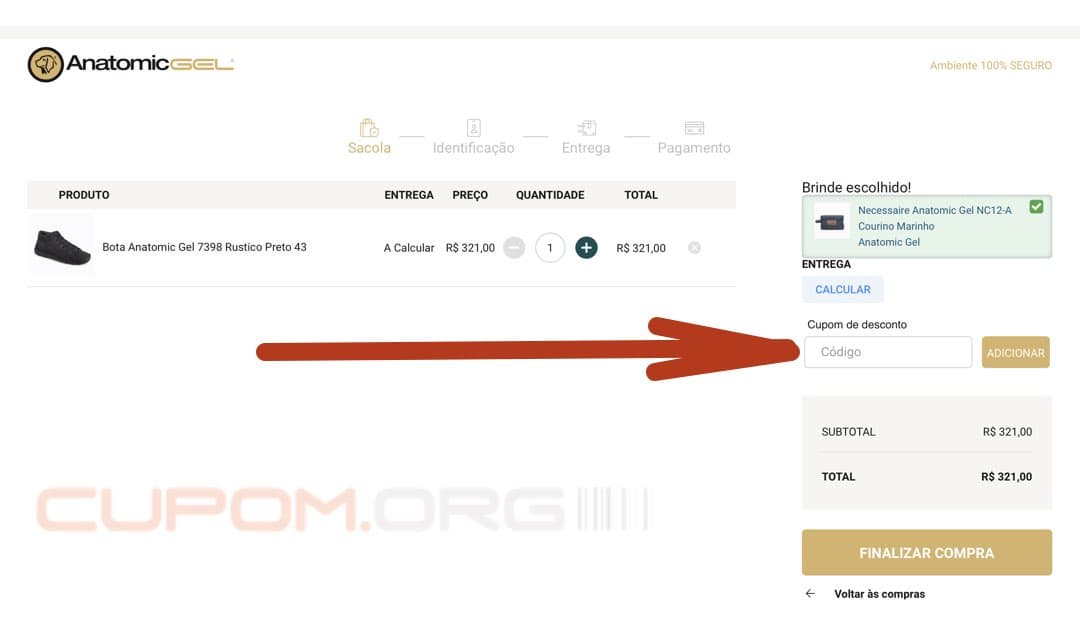The width and height of the screenshot is (1080, 642).
Task: Toggle the Necessaire gift checkbox
Action: [x=1036, y=207]
